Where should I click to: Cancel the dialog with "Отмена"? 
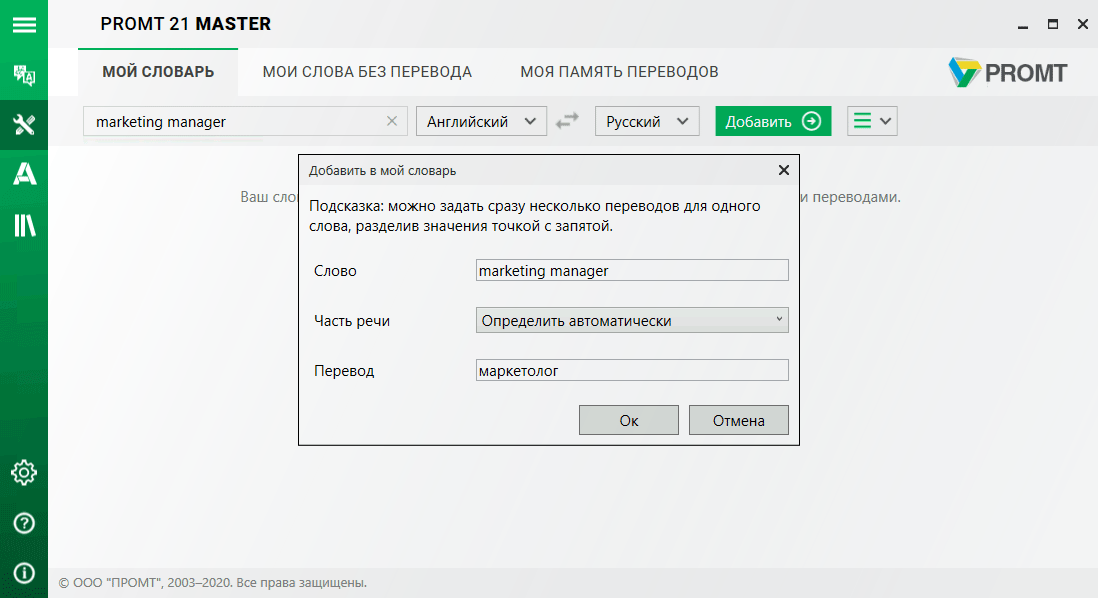[x=738, y=420]
